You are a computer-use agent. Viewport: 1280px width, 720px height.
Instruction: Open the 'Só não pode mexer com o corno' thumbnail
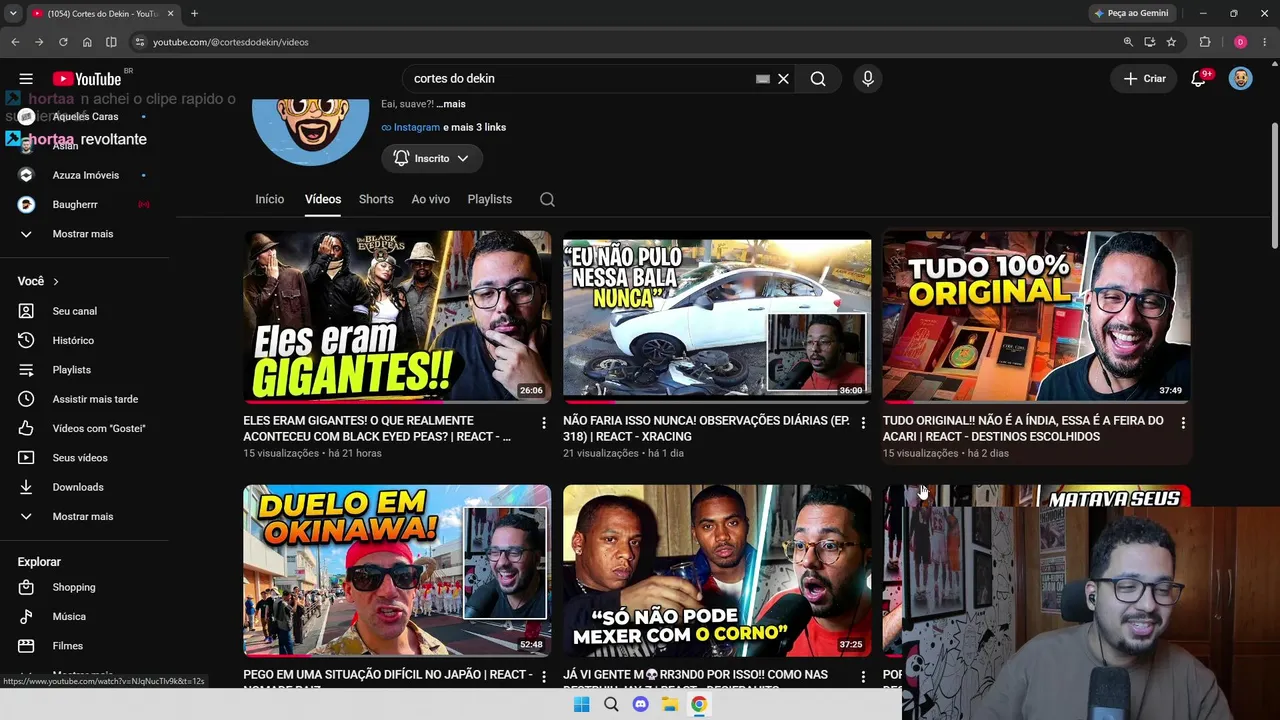pyautogui.click(x=717, y=571)
